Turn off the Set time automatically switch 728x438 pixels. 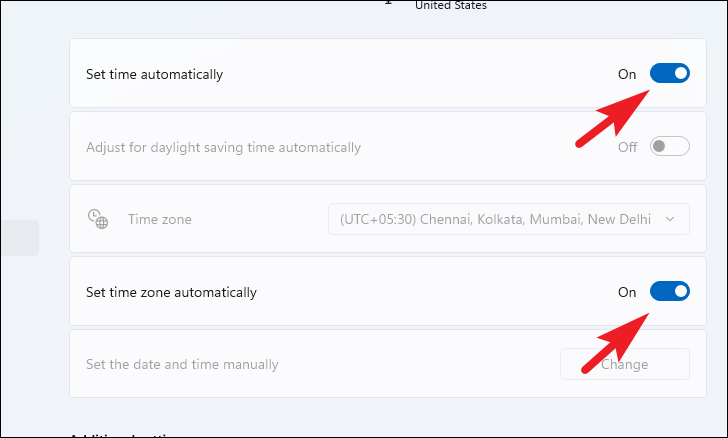click(670, 74)
